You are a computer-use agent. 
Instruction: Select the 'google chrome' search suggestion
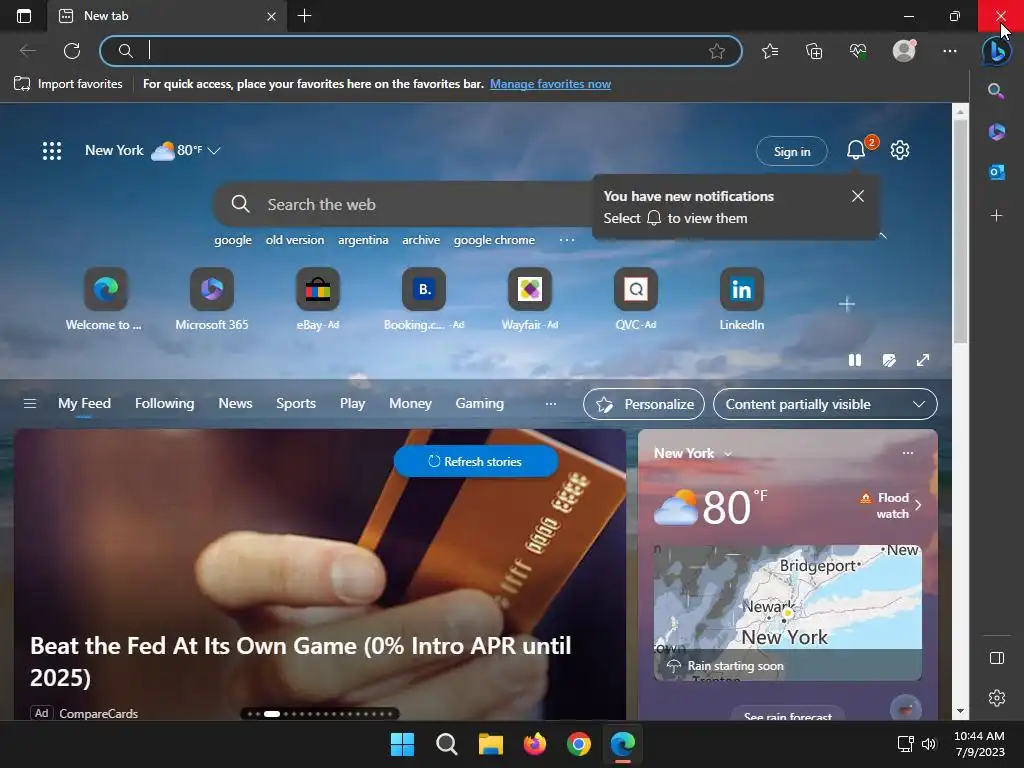point(494,240)
